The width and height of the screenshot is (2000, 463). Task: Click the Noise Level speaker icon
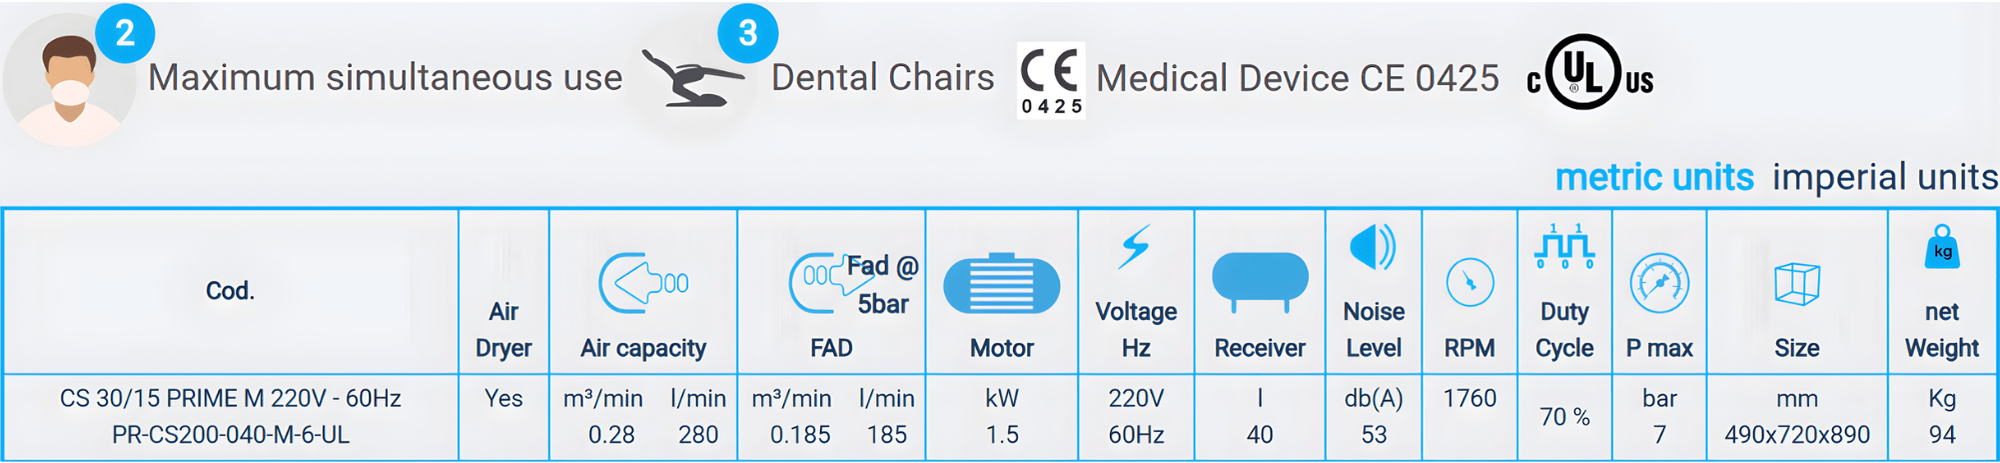tap(1373, 247)
